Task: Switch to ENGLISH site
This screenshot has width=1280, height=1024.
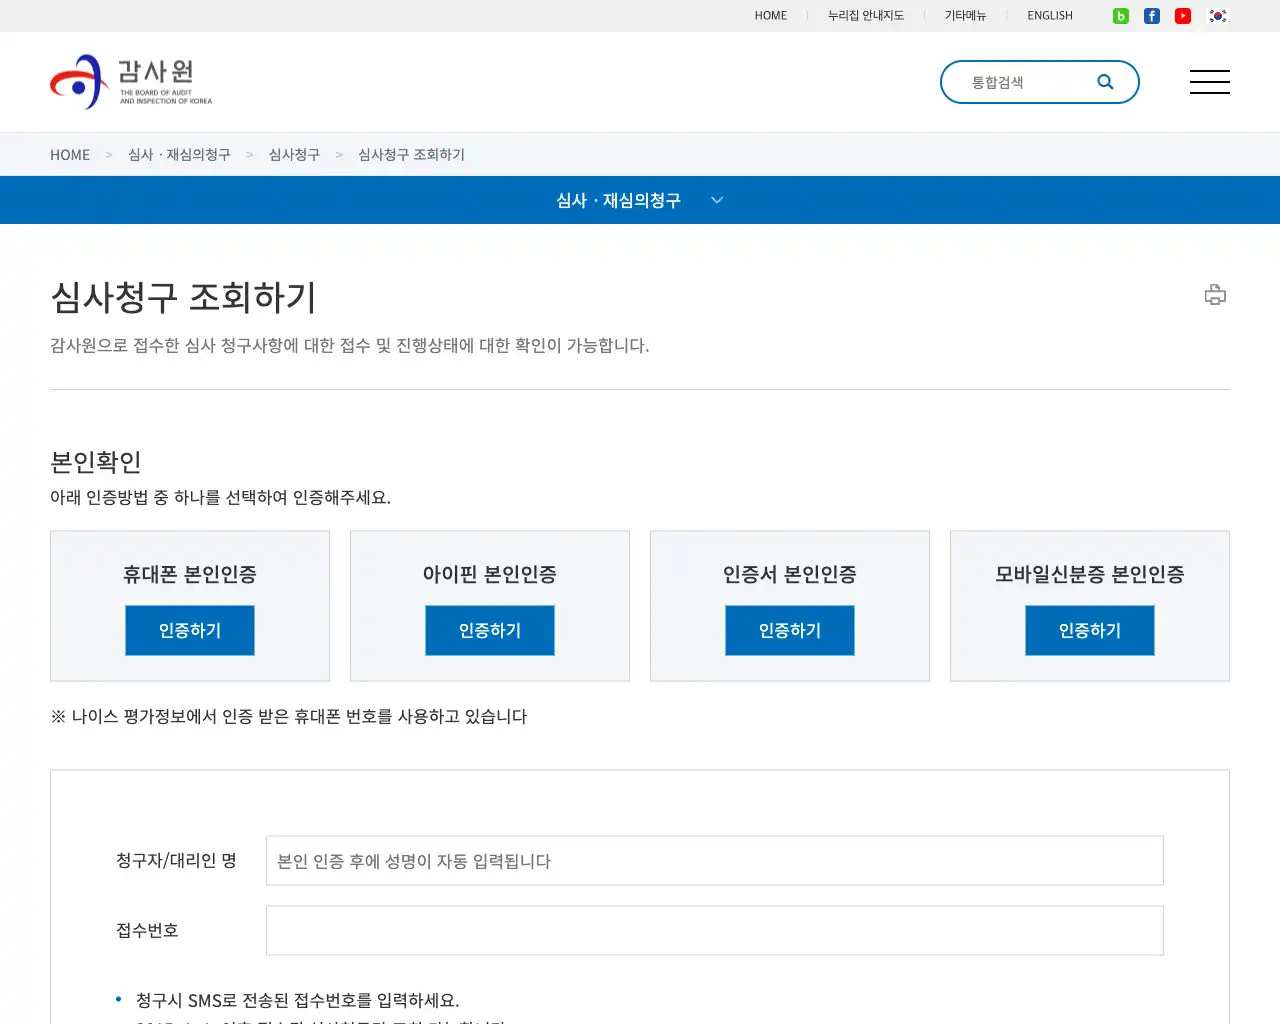Action: (x=1050, y=16)
